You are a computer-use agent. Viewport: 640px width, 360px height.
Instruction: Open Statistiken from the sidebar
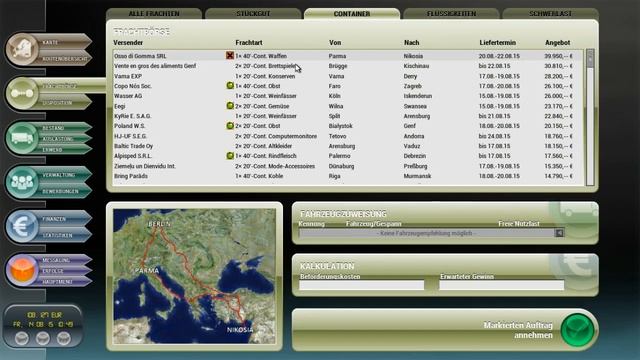64,235
